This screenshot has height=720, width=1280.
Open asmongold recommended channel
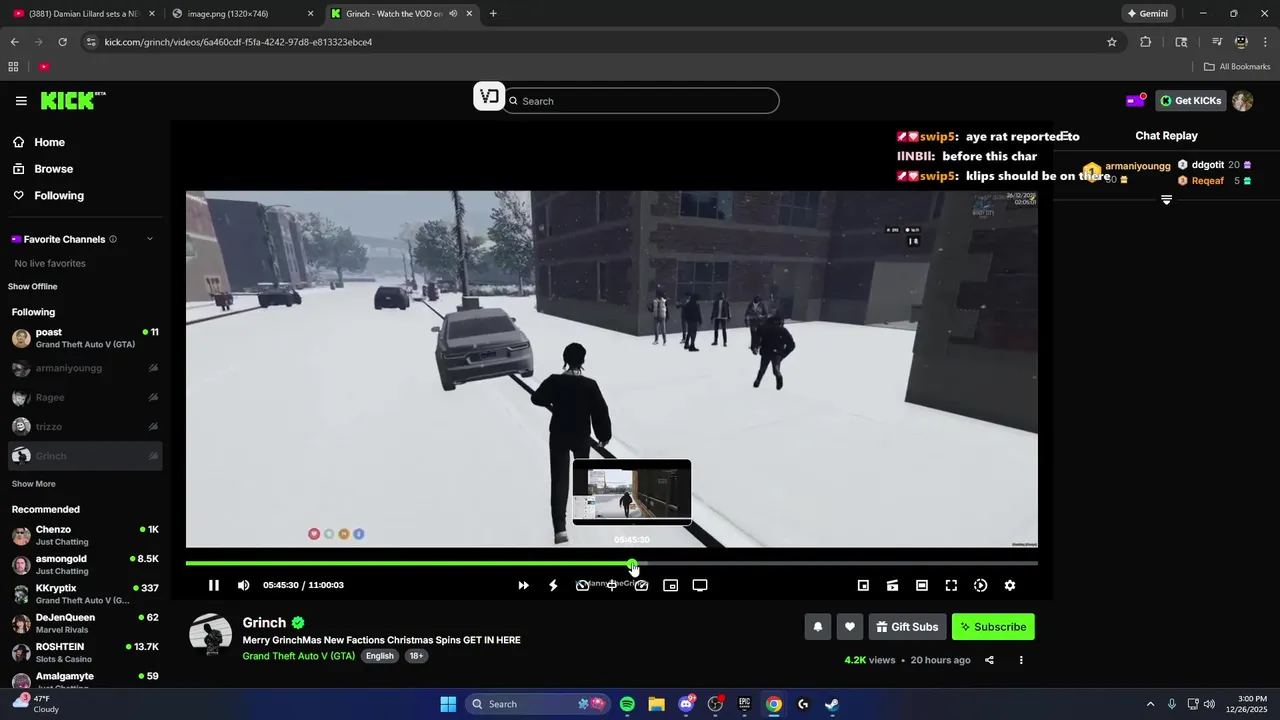[84, 564]
